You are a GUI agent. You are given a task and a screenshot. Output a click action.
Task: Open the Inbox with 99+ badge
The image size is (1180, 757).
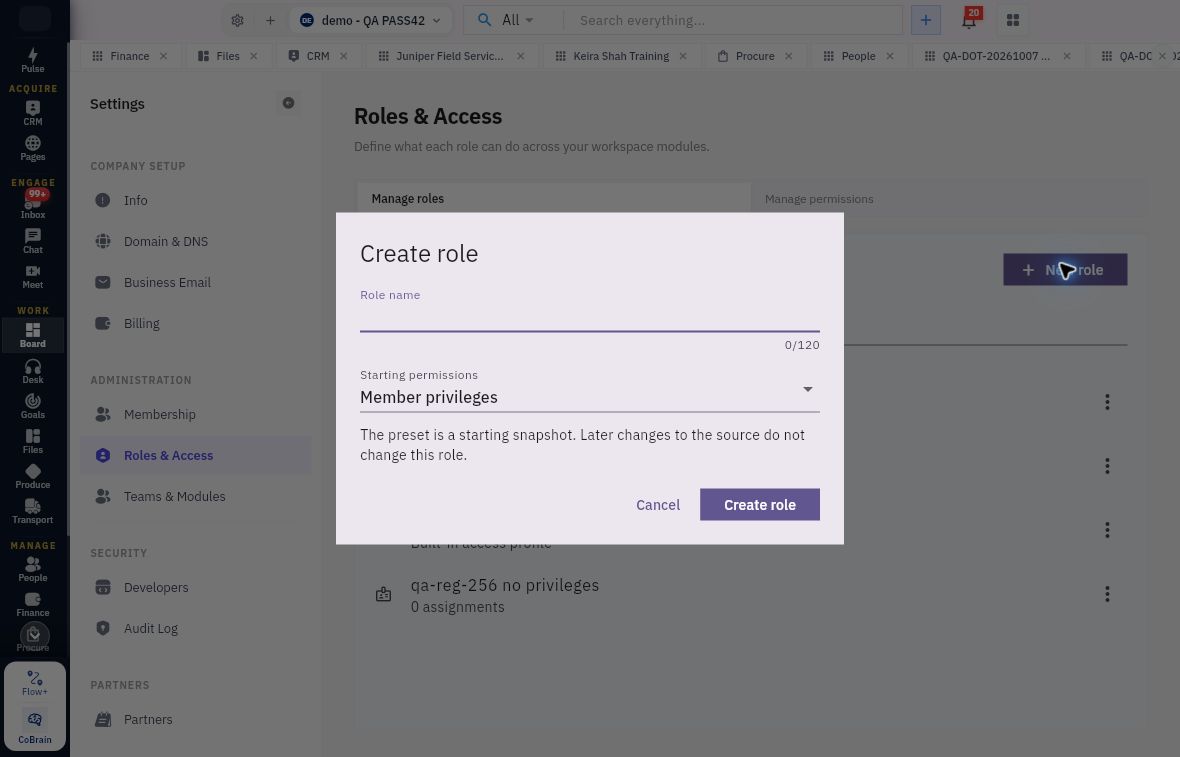point(32,205)
